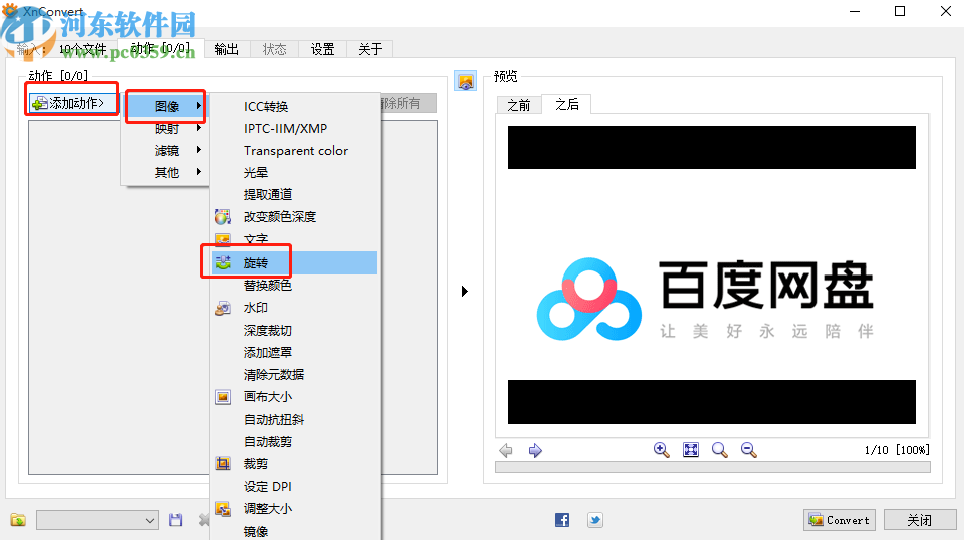Screen dimensions: 964x540
Task: Expand the 滤镜 submenu
Action: [x=167, y=150]
